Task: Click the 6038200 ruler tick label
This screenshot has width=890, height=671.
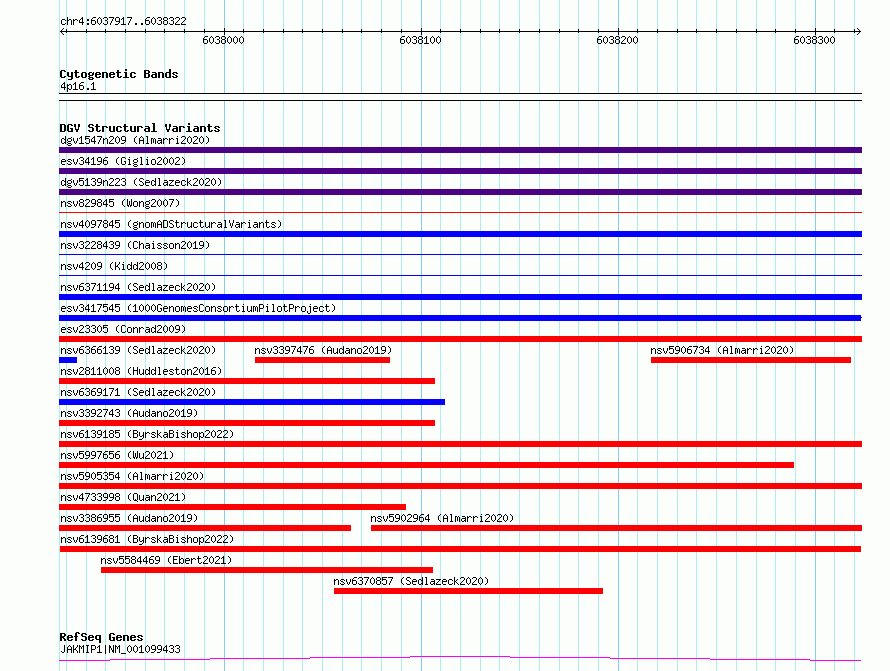Action: [617, 40]
